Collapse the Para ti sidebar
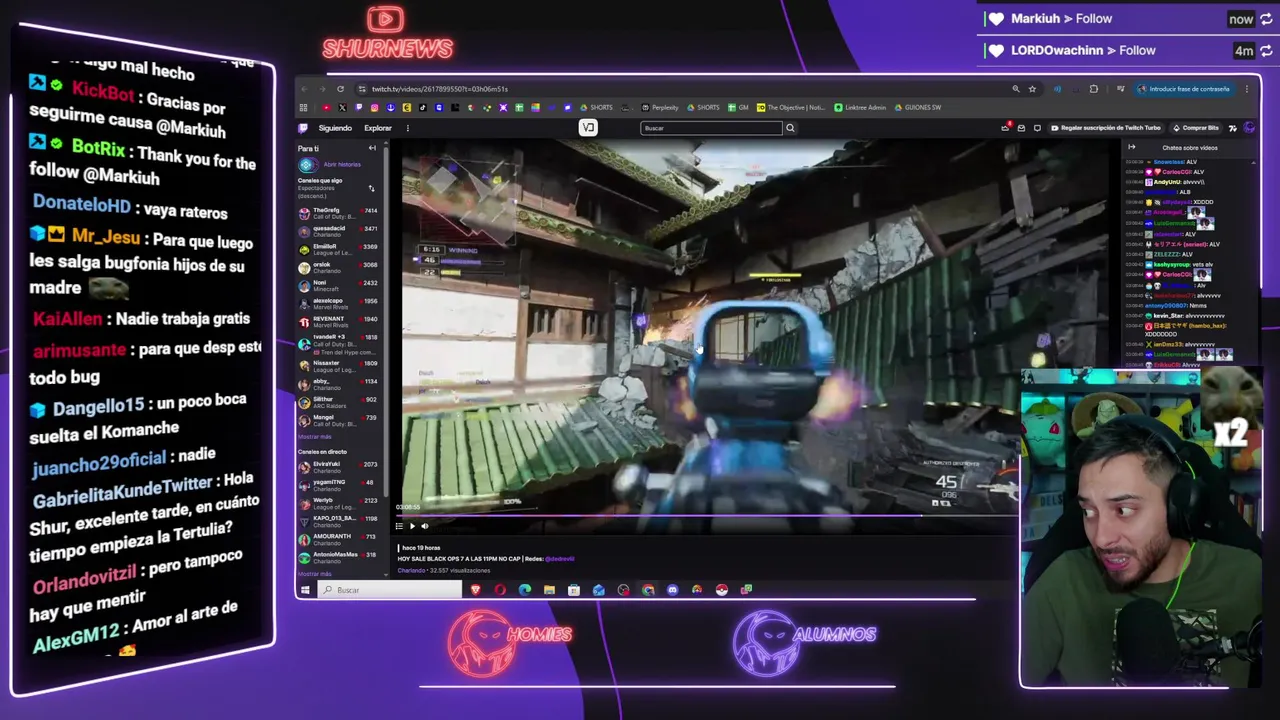The height and width of the screenshot is (720, 1280). pyautogui.click(x=372, y=148)
